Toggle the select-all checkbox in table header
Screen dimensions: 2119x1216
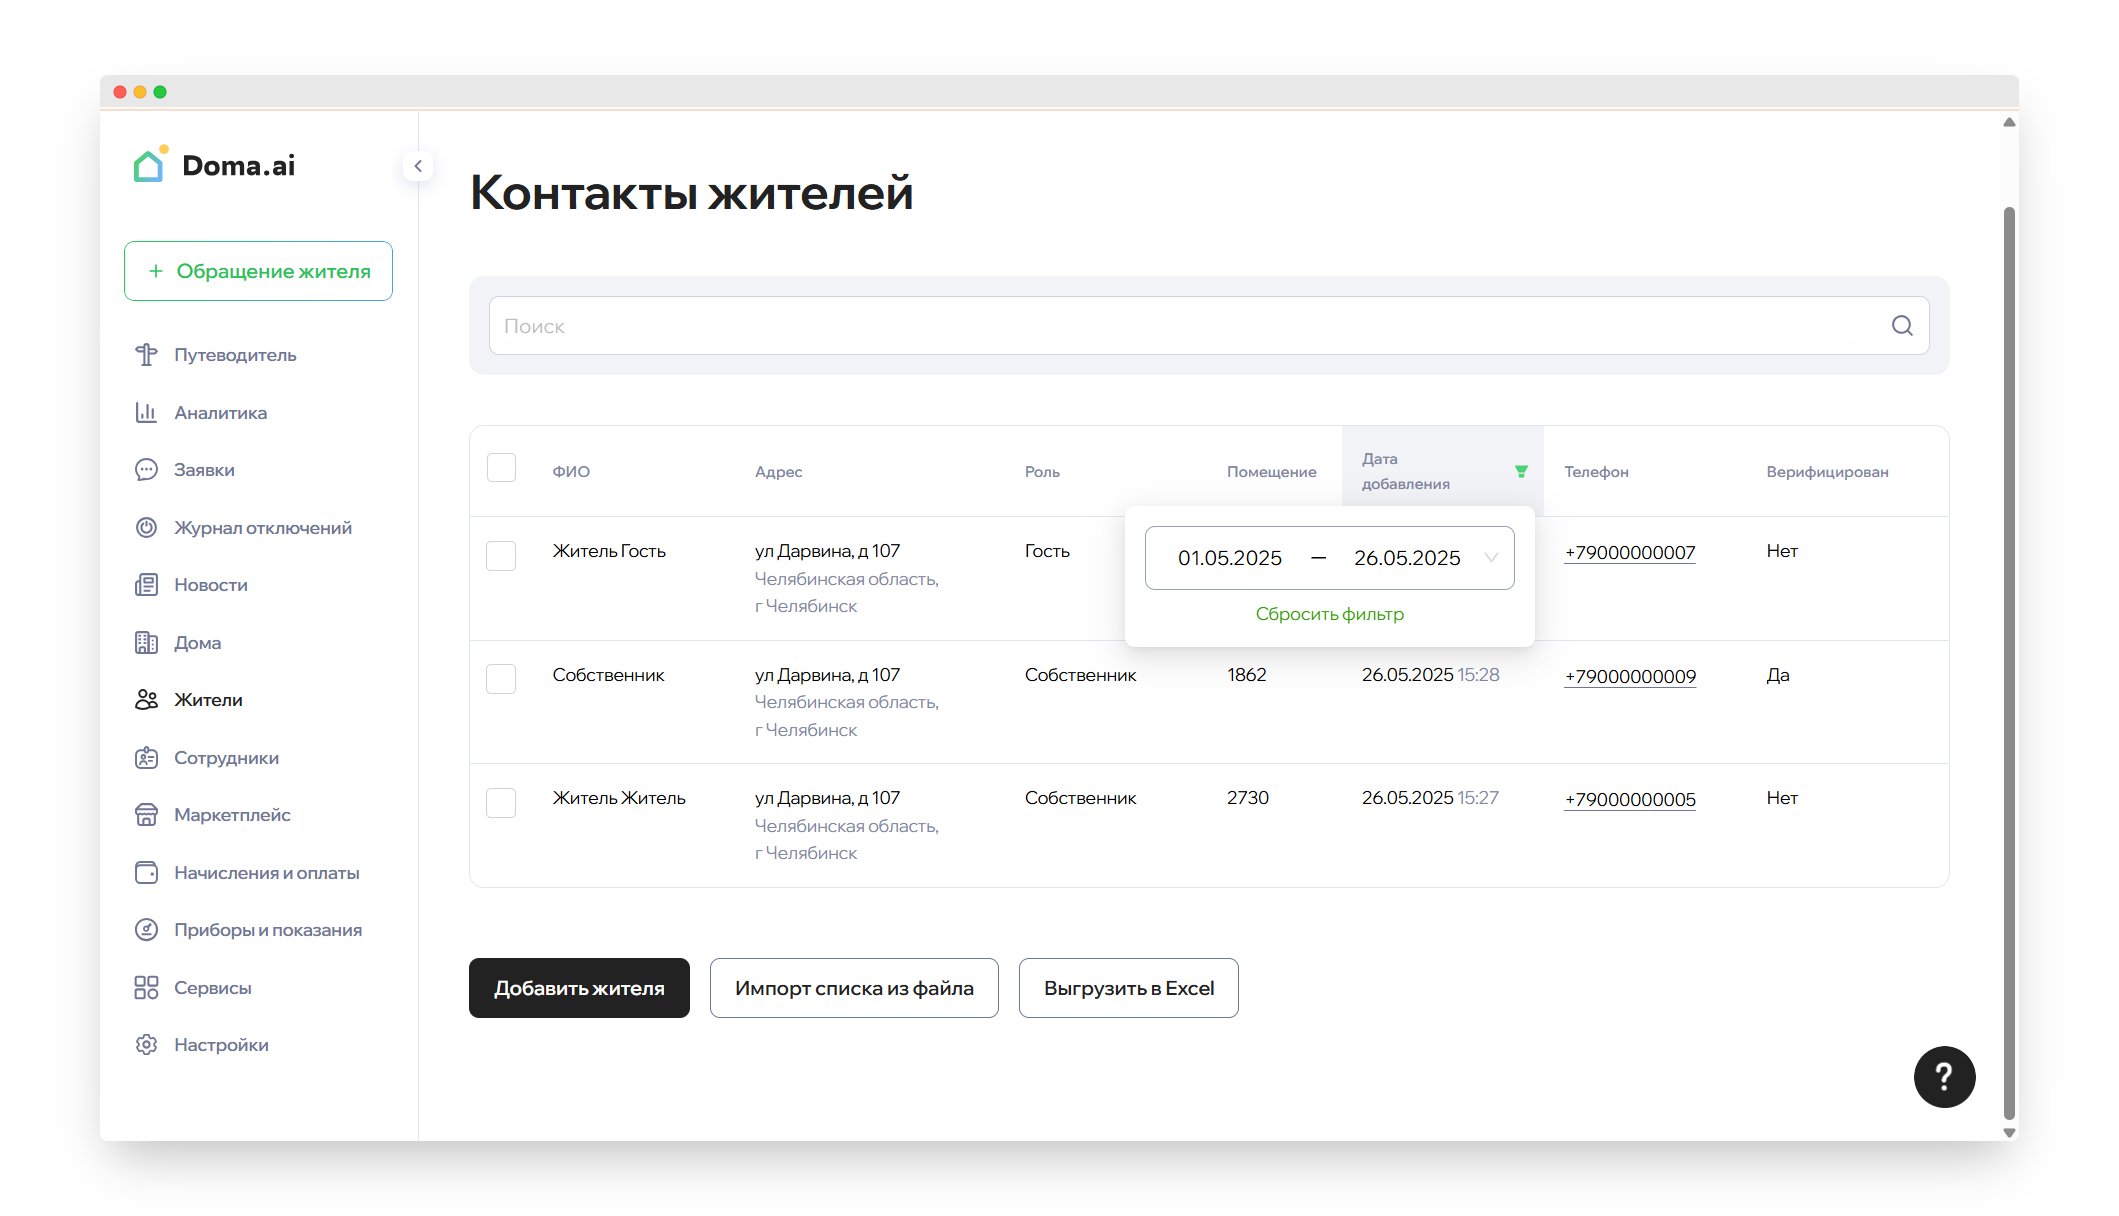click(x=501, y=468)
